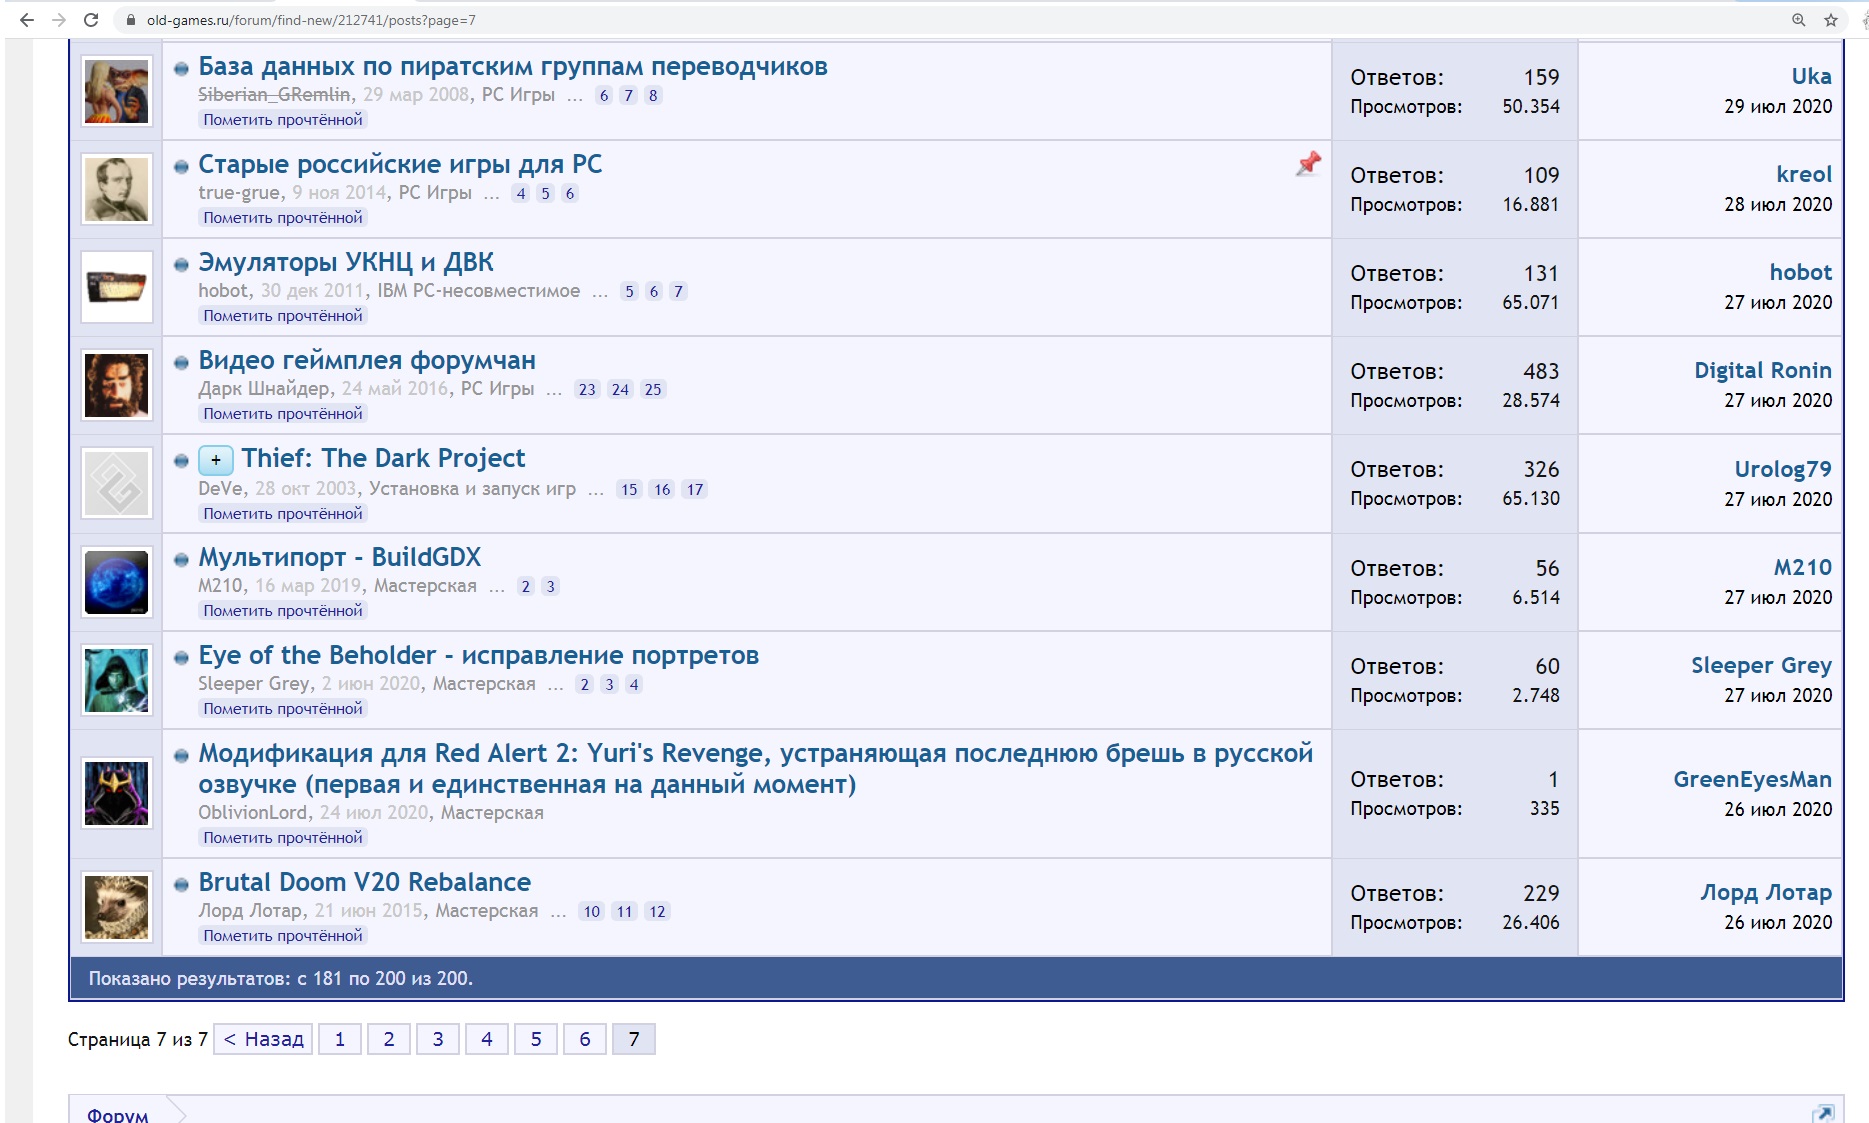Open thread 'Brutal Doom V20 Rebalance'
1869x1123 pixels.
[365, 883]
